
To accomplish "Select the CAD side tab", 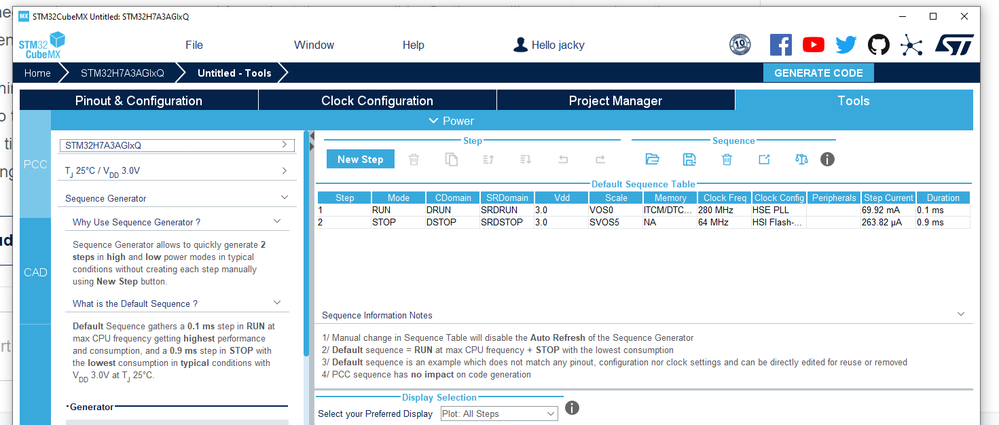I will [x=35, y=272].
